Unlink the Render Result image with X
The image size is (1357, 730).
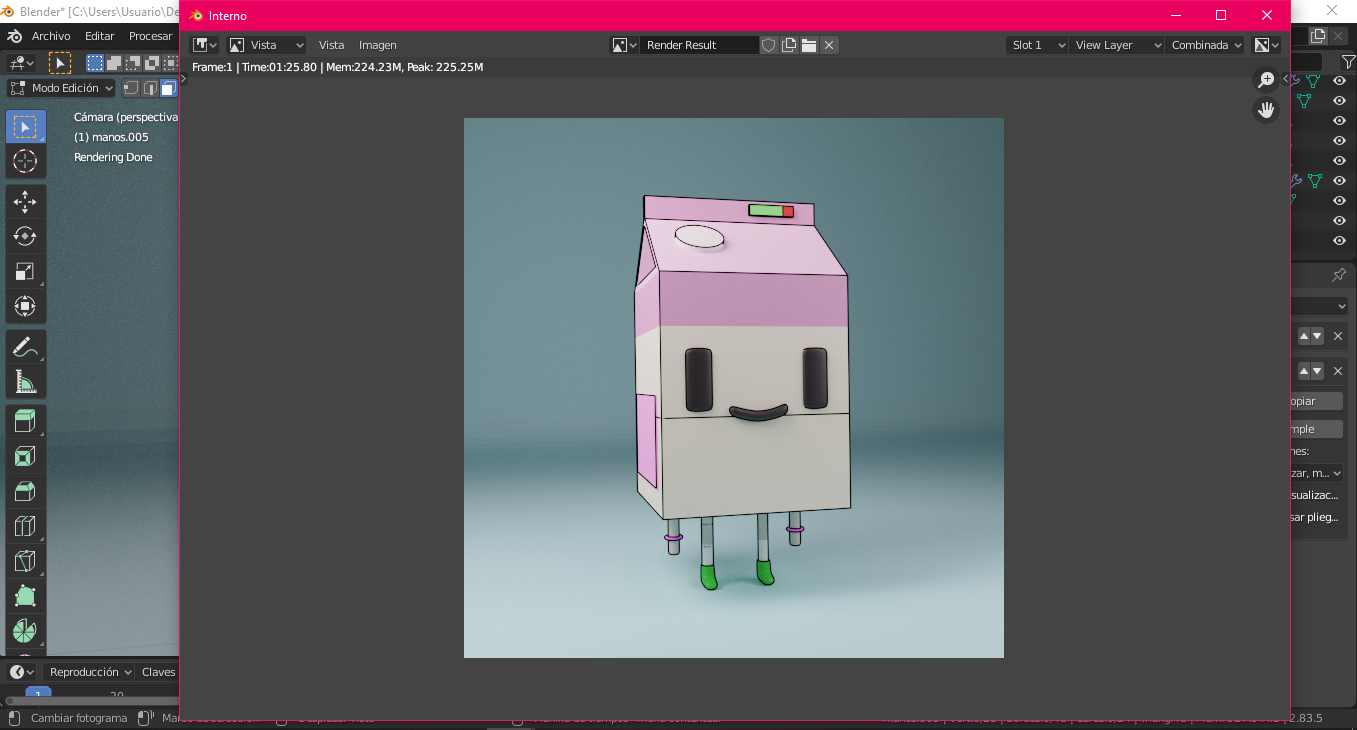pos(829,45)
